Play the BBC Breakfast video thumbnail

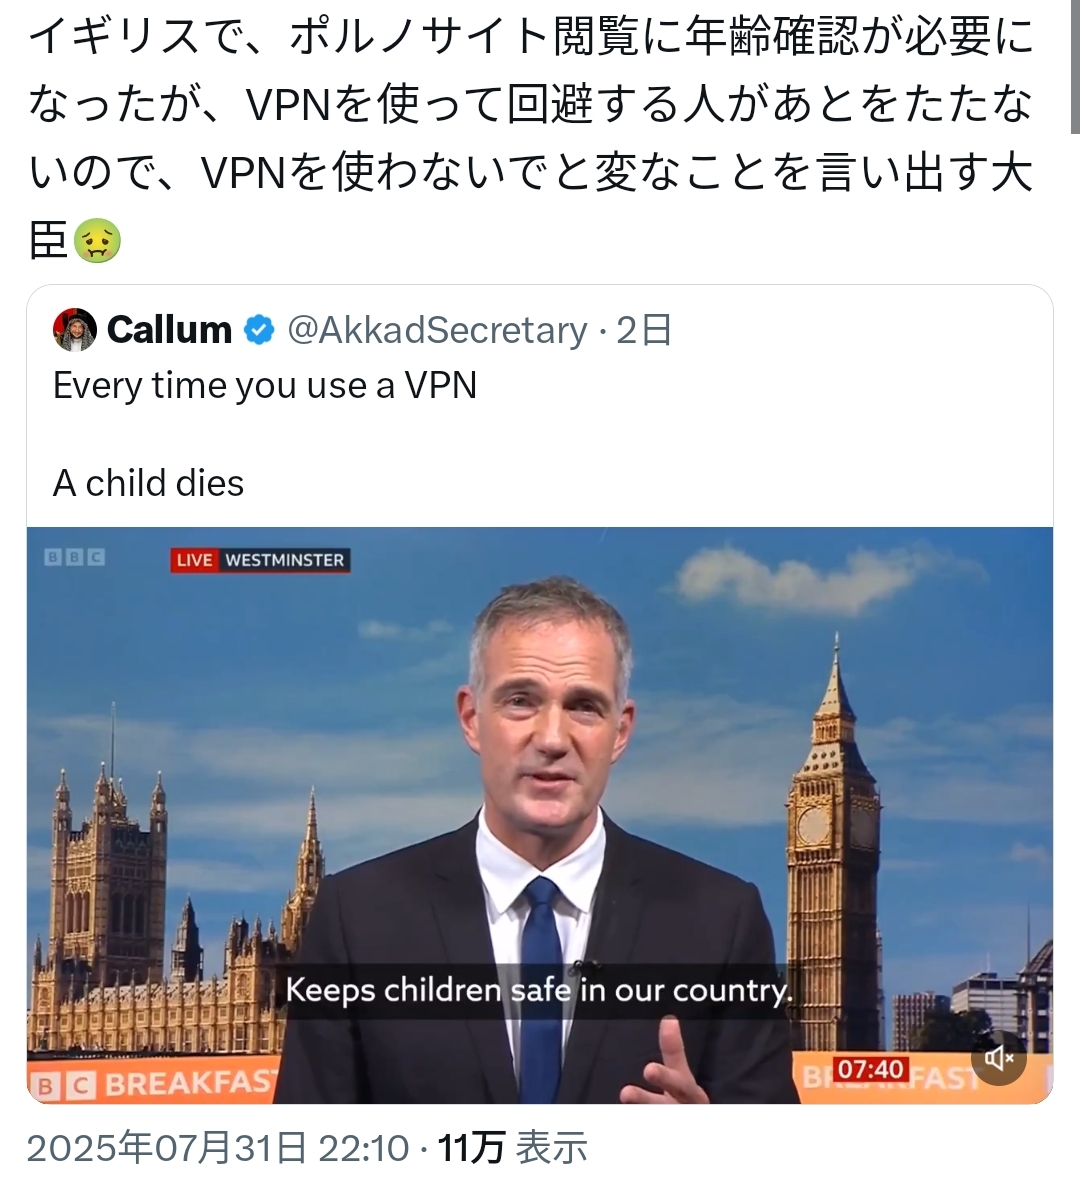pyautogui.click(x=540, y=815)
